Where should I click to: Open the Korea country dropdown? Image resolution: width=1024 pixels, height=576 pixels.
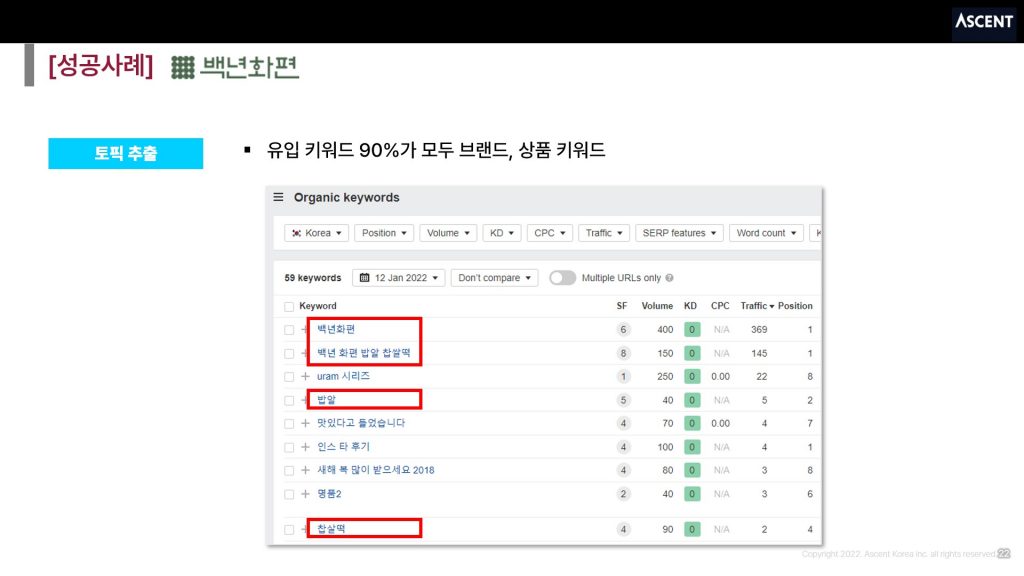(x=316, y=233)
